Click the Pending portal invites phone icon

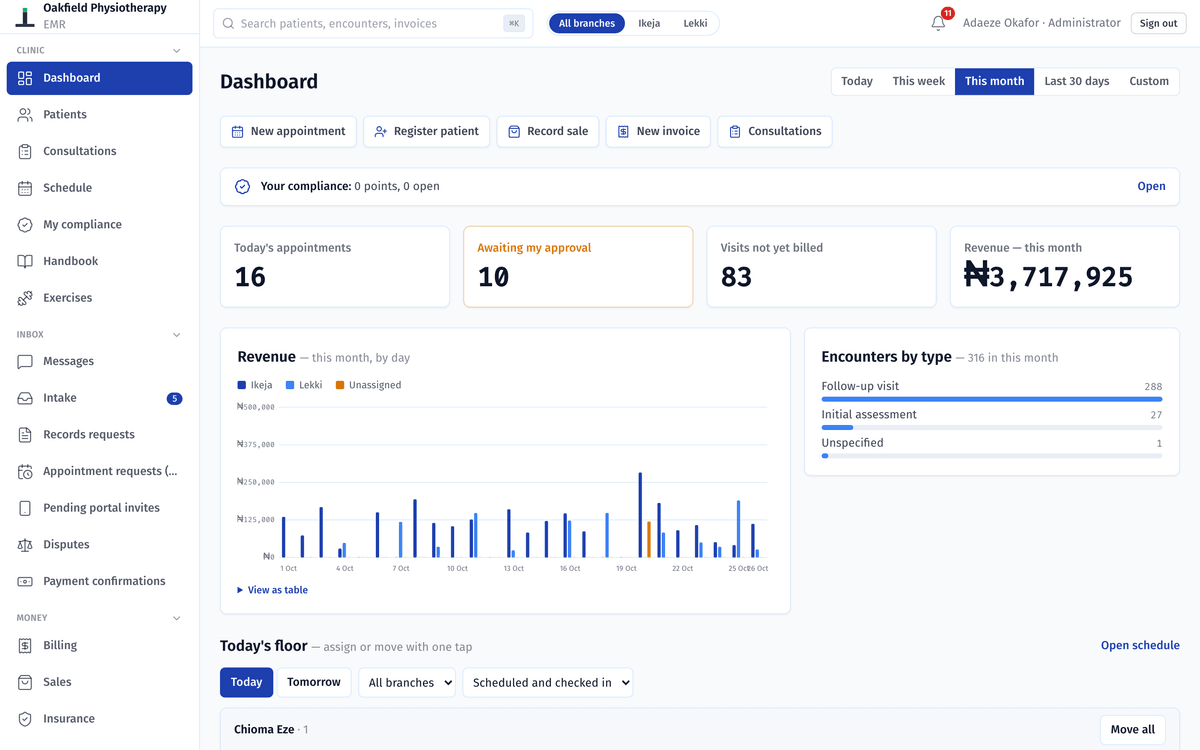25,508
